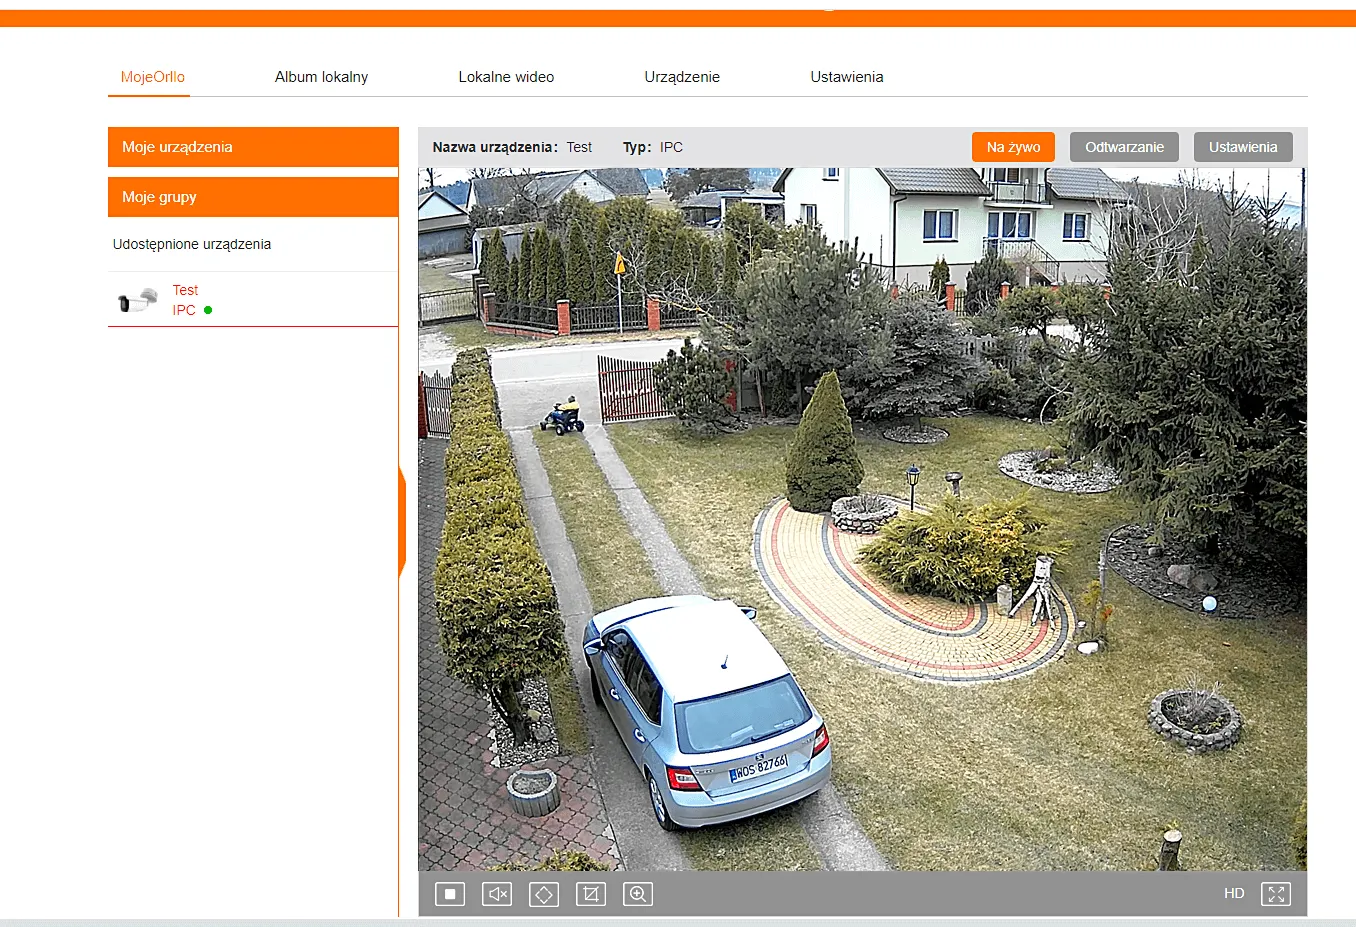The image size is (1356, 927).
Task: Collapse the sidebar with orange handle
Action: pos(402,521)
